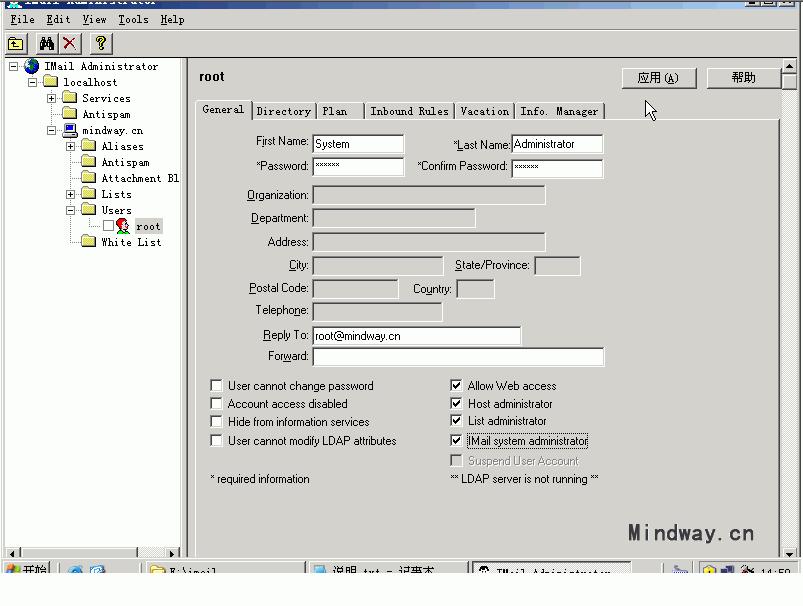Click the binoculars find toolbar icon
Image resolution: width=803 pixels, height=606 pixels.
click(47, 44)
